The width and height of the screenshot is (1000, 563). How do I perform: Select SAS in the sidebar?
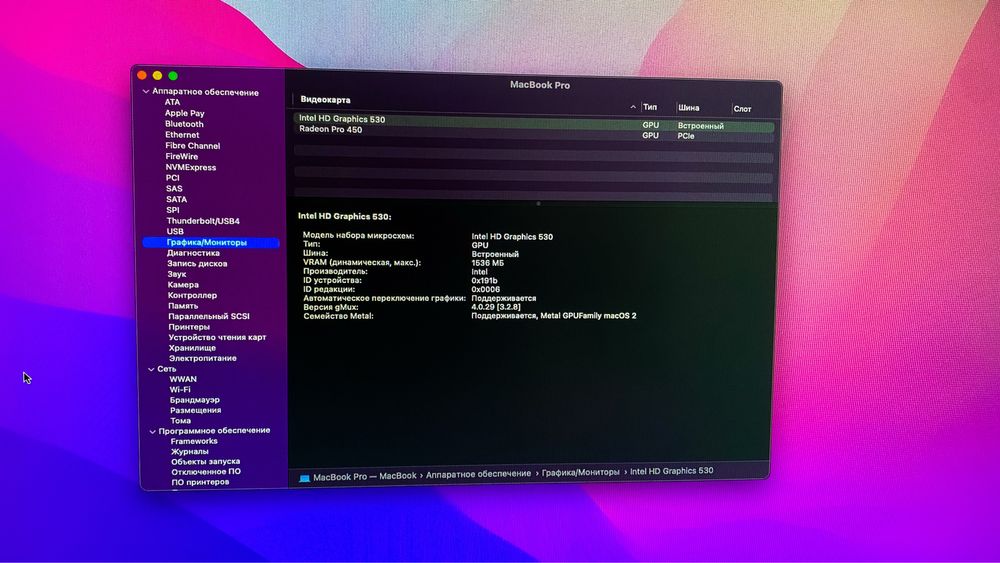click(x=174, y=189)
